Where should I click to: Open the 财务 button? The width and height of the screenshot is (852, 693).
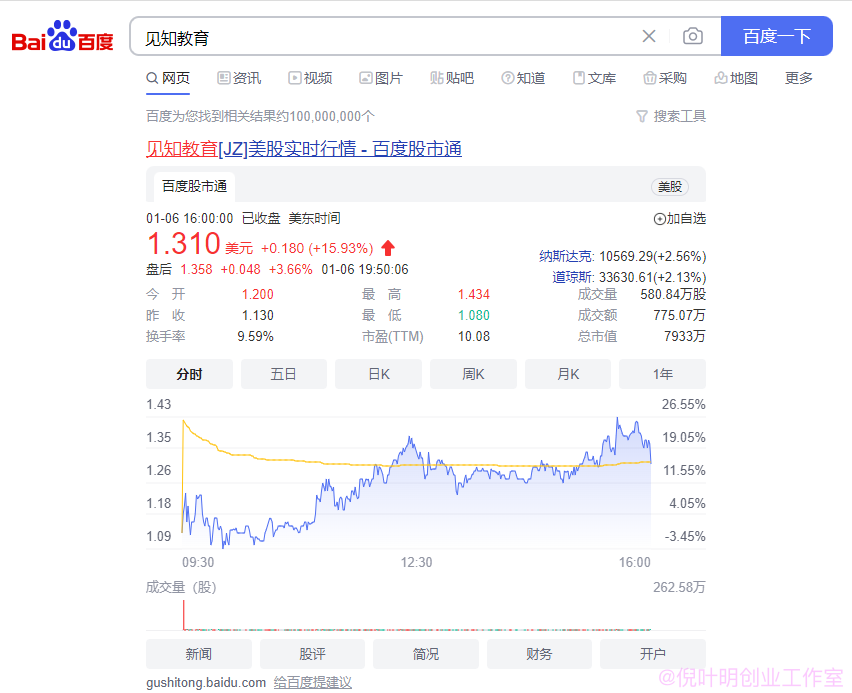pos(539,654)
